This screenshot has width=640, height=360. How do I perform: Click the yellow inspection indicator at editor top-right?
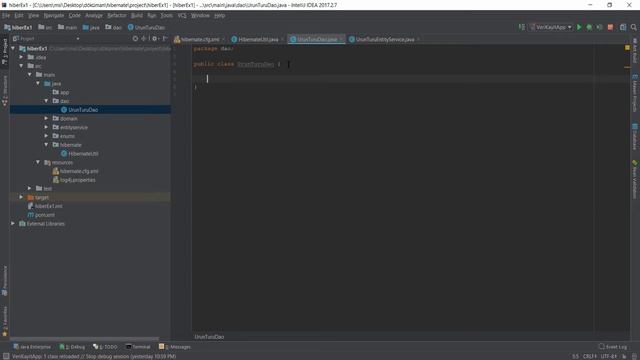point(627,48)
